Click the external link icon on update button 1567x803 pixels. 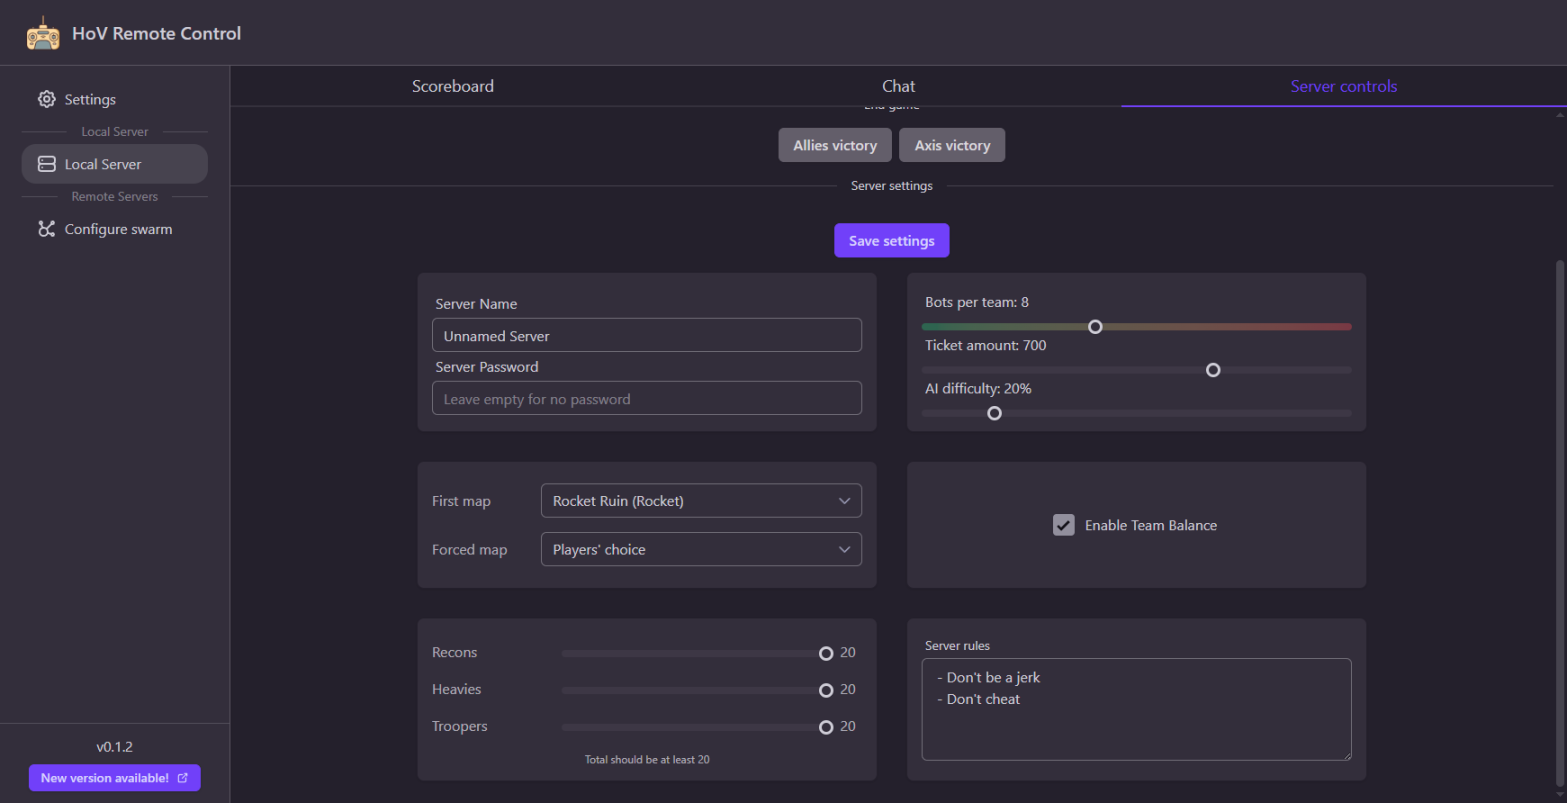182,778
